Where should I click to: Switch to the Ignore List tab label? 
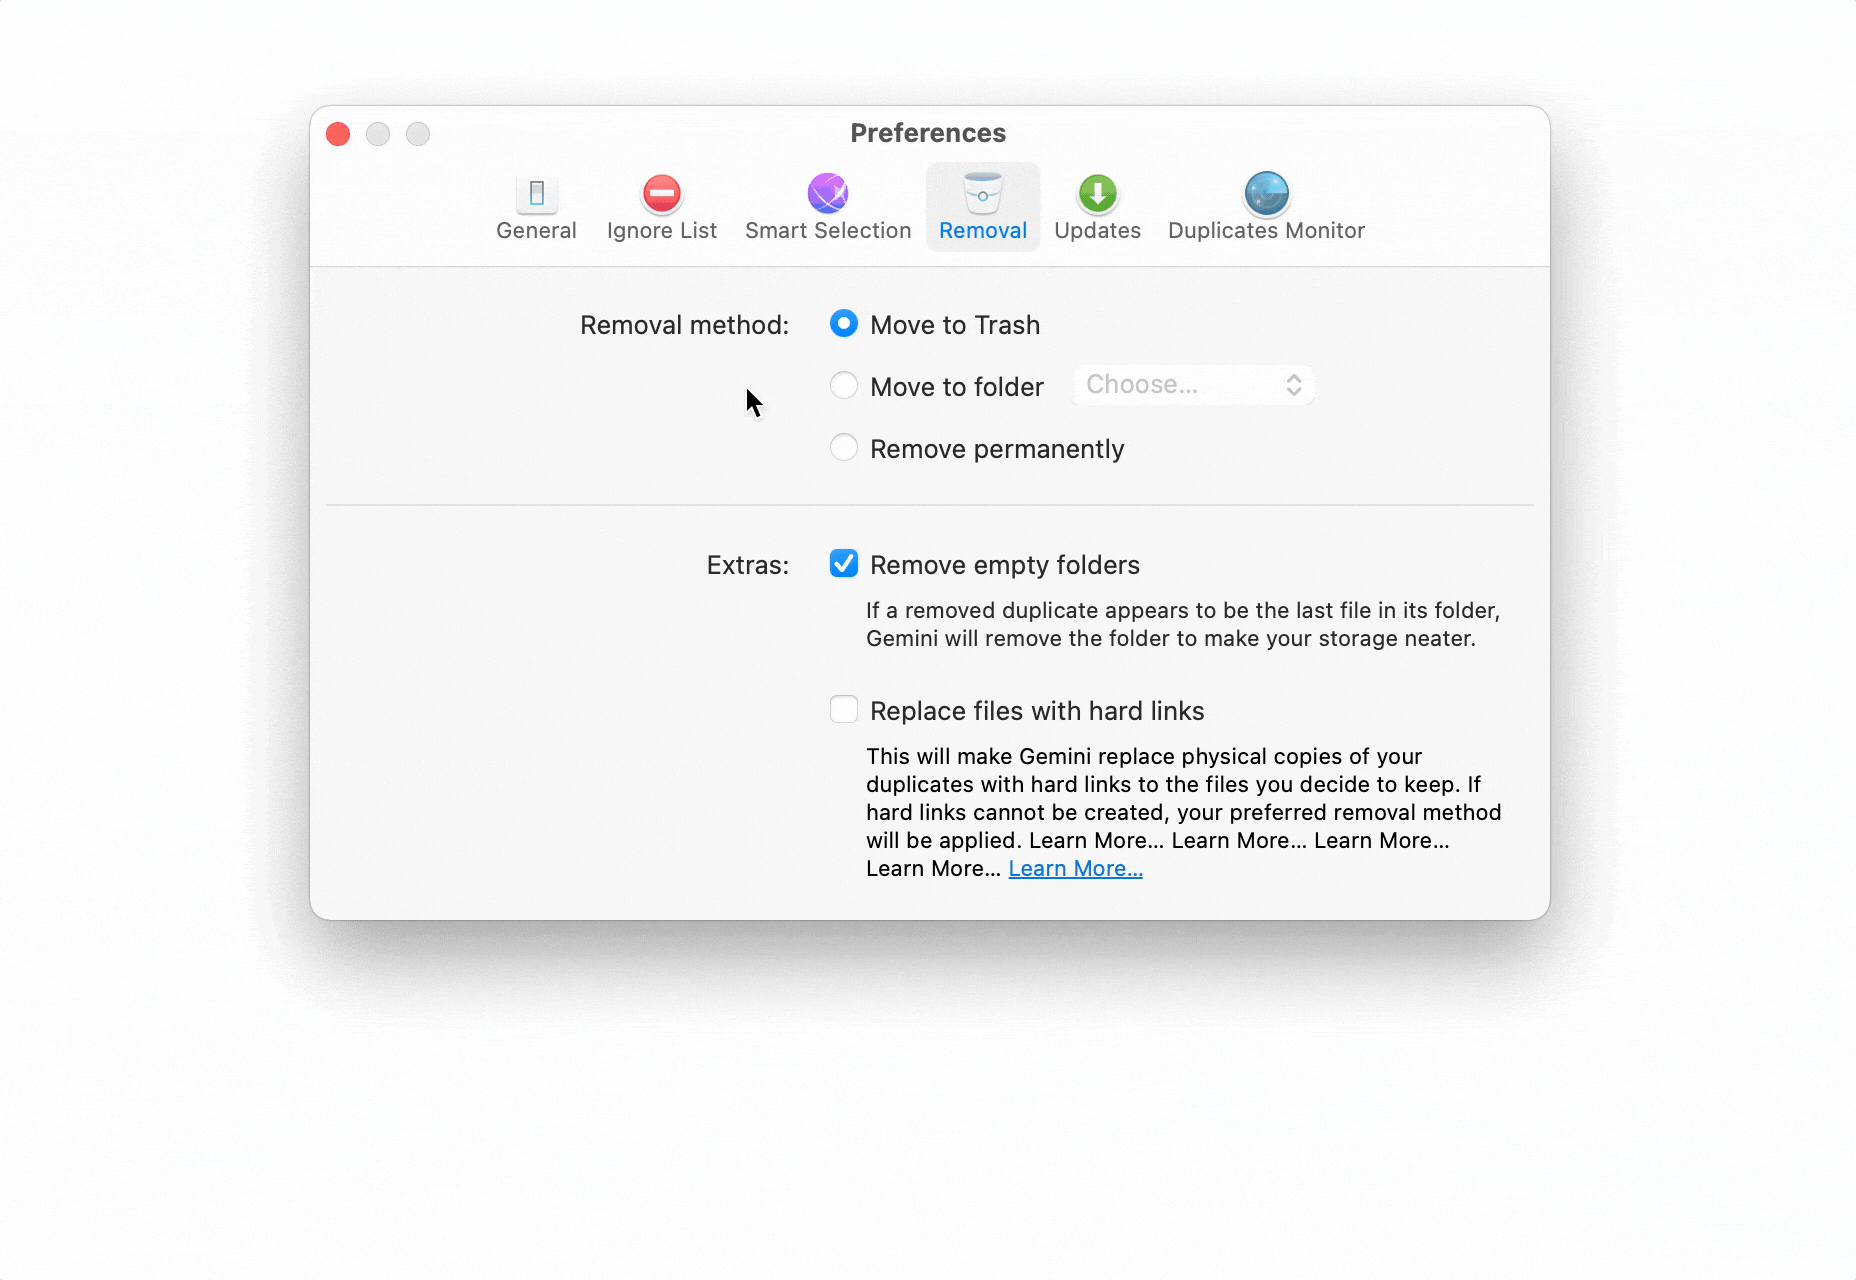[662, 231]
